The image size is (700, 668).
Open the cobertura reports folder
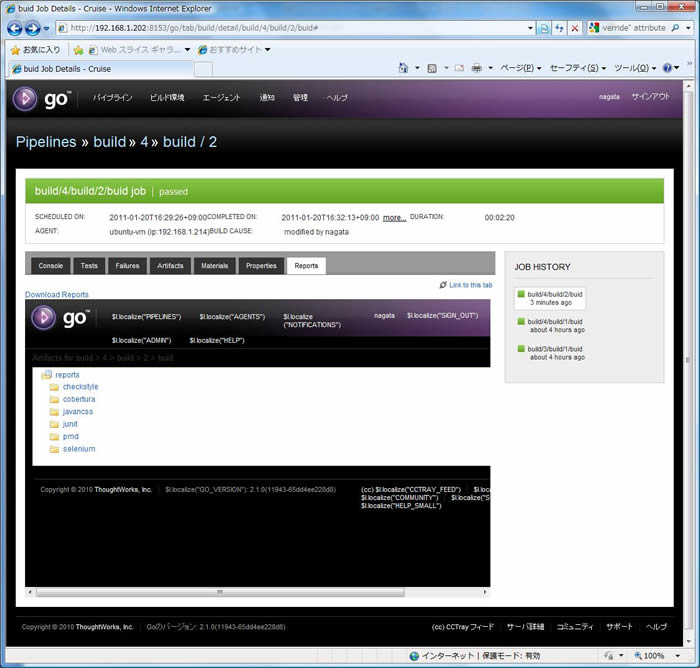click(79, 399)
